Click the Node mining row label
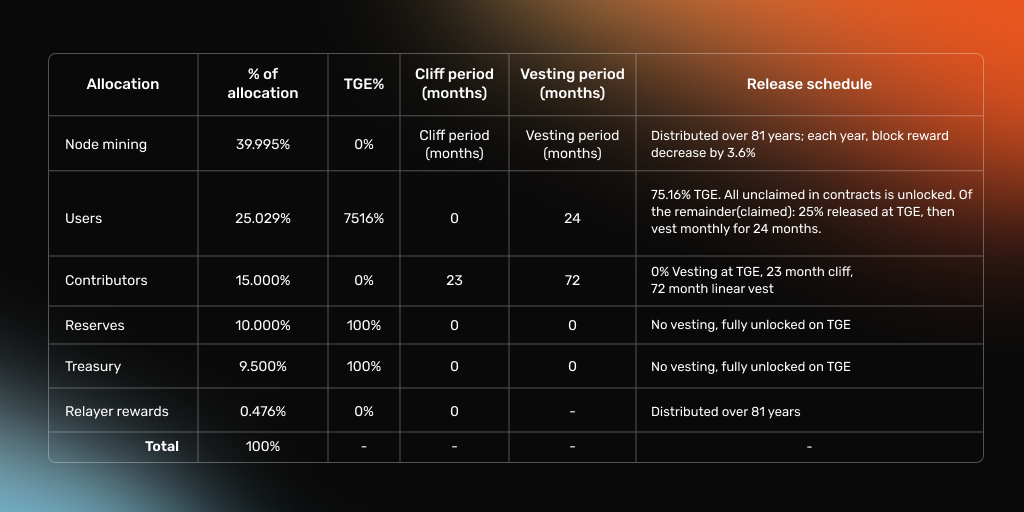This screenshot has height=512, width=1024. 106,144
